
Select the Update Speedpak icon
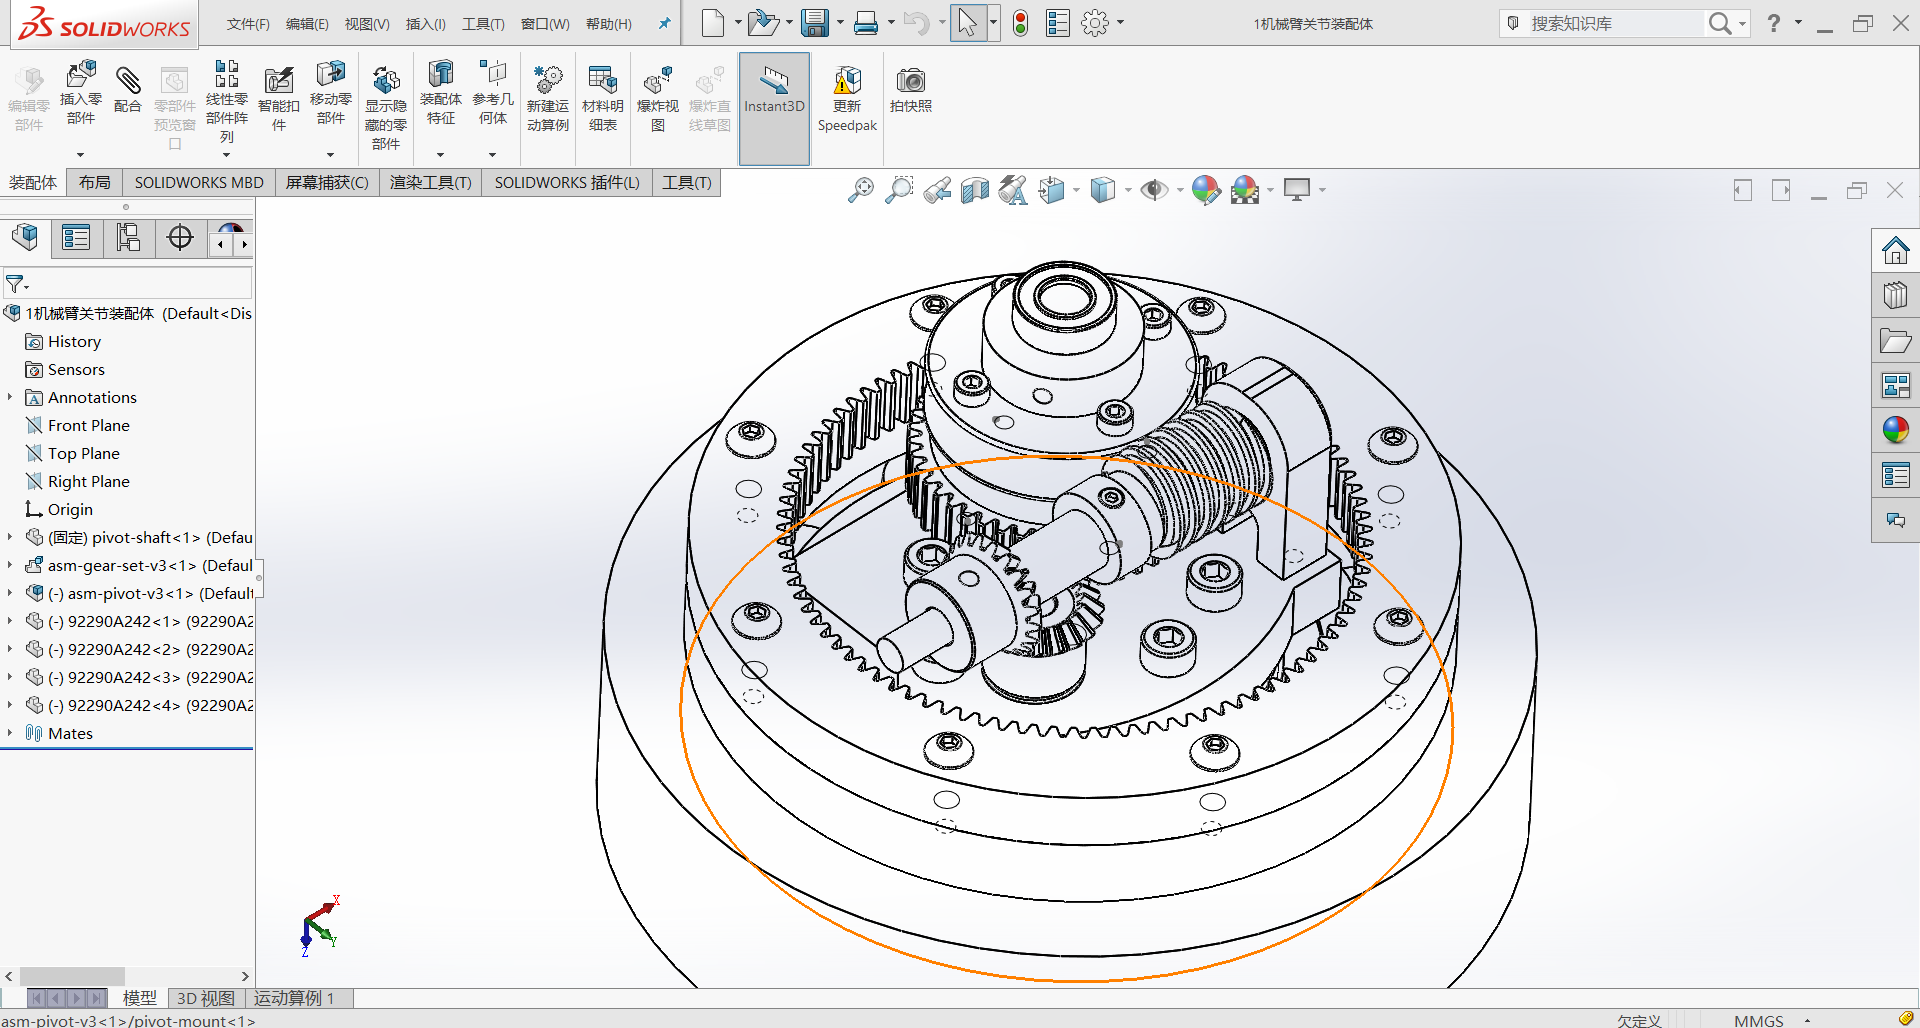tap(847, 81)
